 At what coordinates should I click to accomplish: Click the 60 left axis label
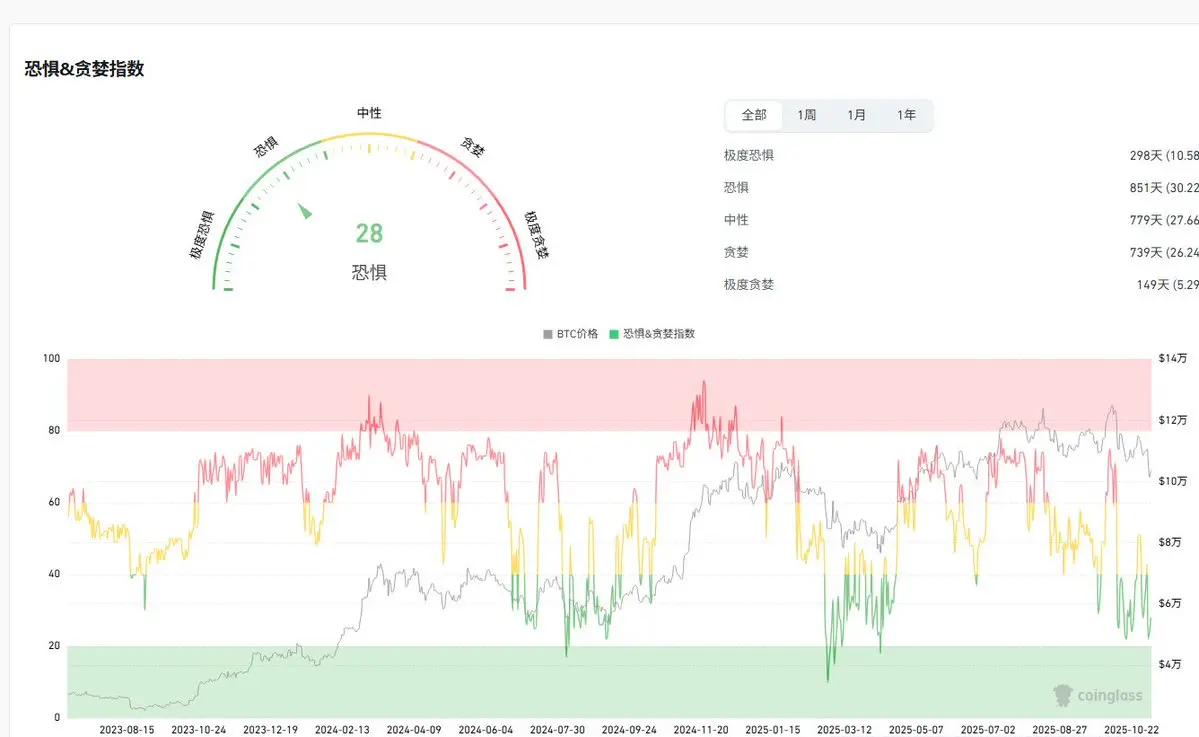coord(54,502)
